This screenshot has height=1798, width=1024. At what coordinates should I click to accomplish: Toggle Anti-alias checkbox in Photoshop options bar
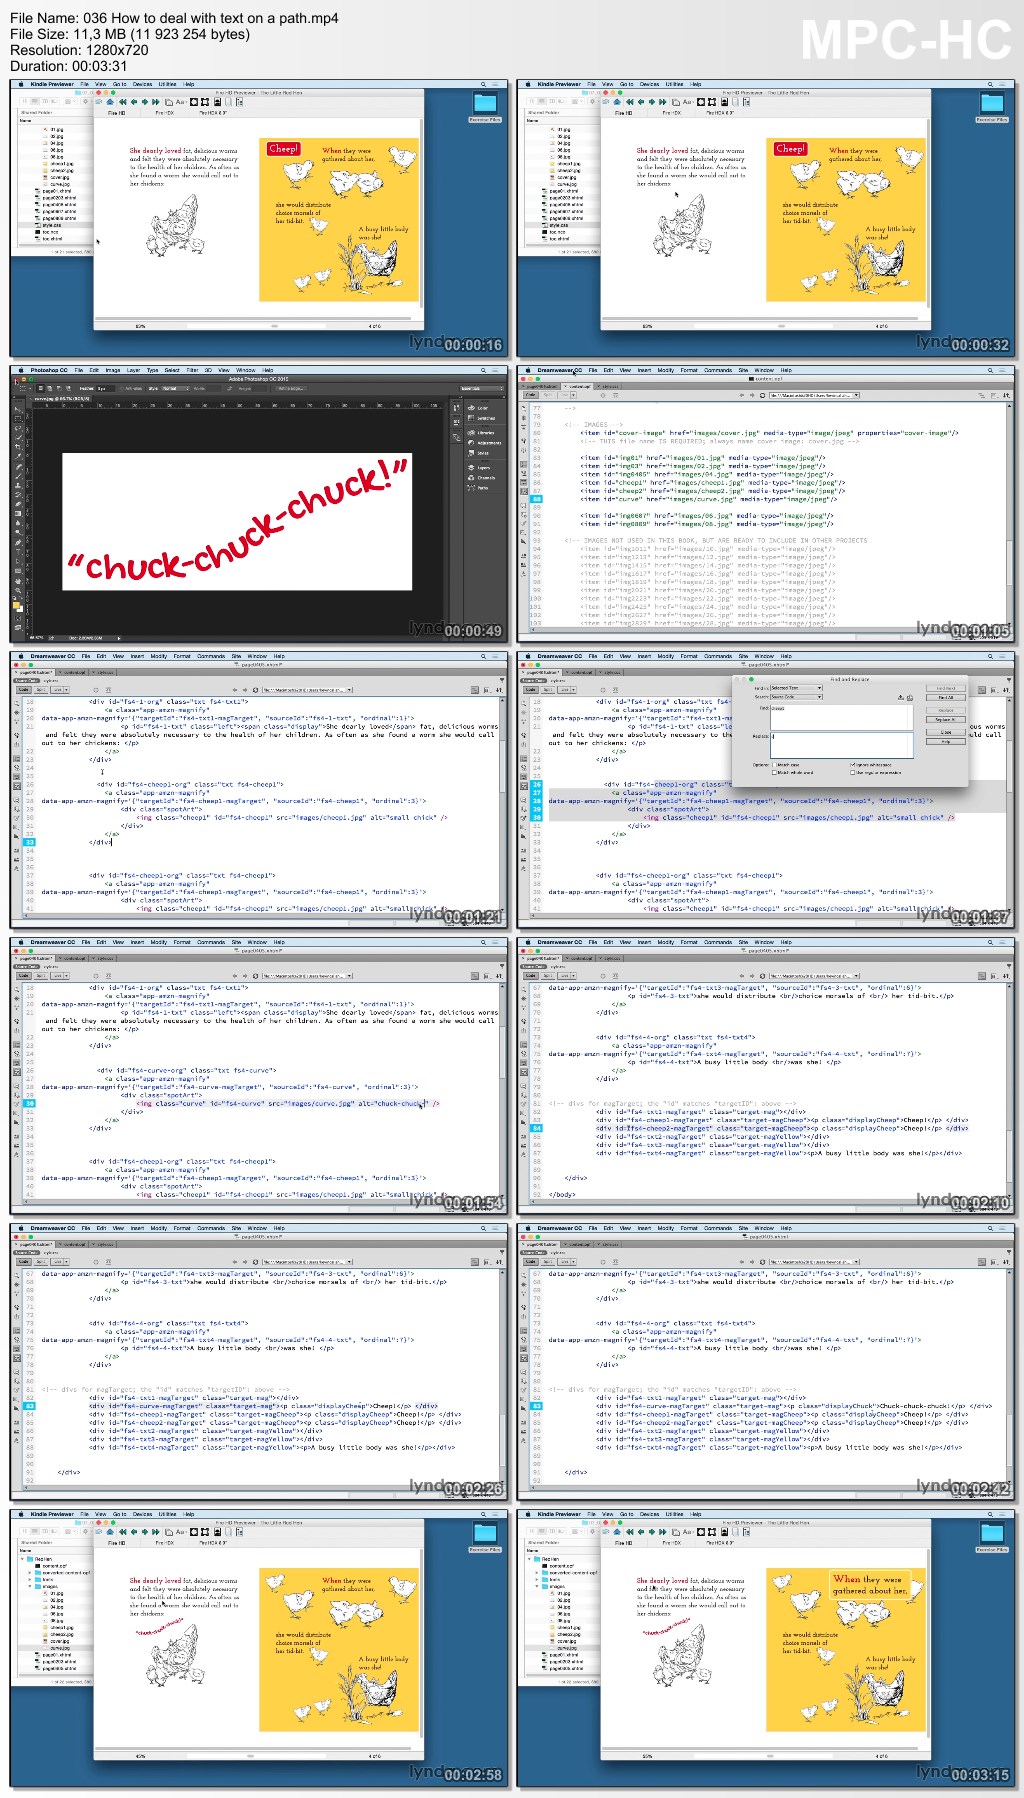tap(121, 389)
